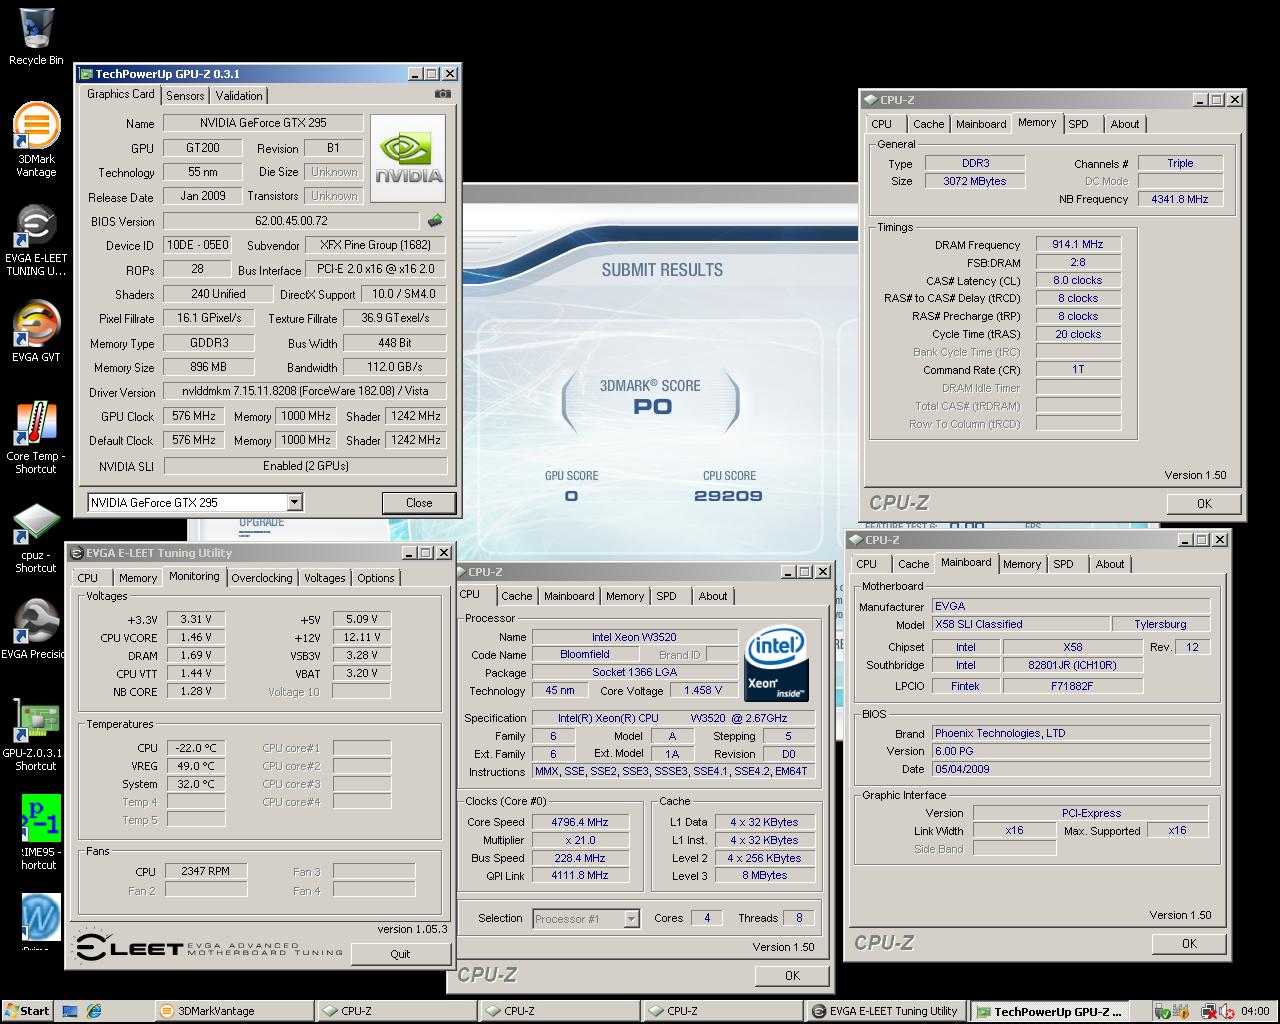Open the cpuz shortcut desktop icon
Image resolution: width=1280 pixels, height=1024 pixels.
point(36,538)
